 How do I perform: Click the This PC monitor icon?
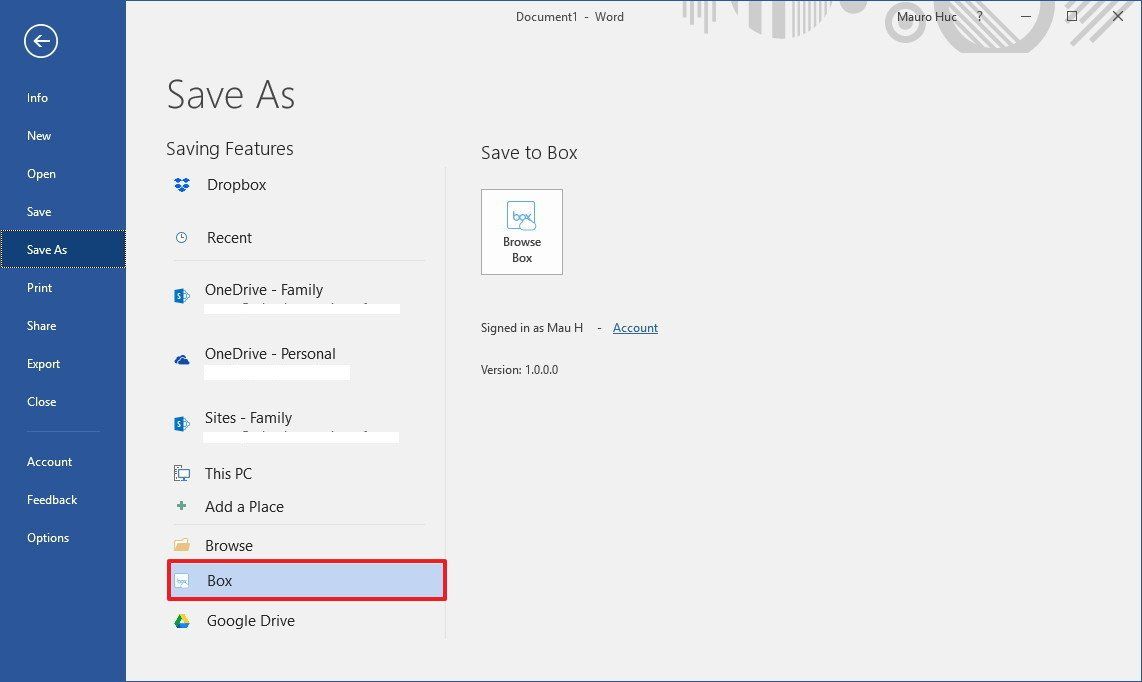click(x=181, y=473)
